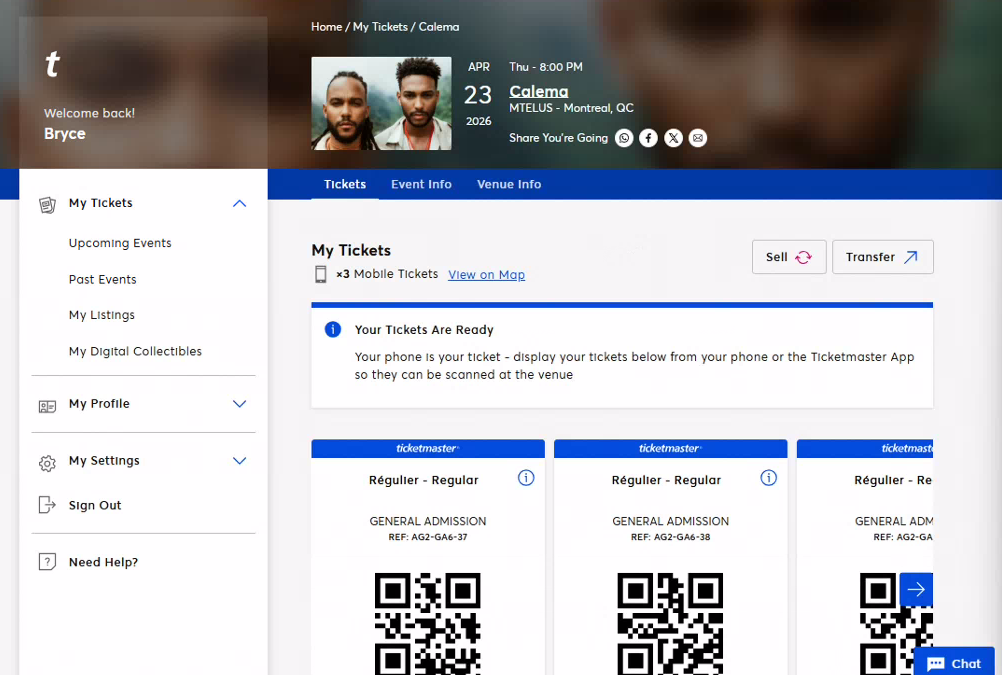Click the next ticket arrow button
The height and width of the screenshot is (675, 1002).
point(916,589)
